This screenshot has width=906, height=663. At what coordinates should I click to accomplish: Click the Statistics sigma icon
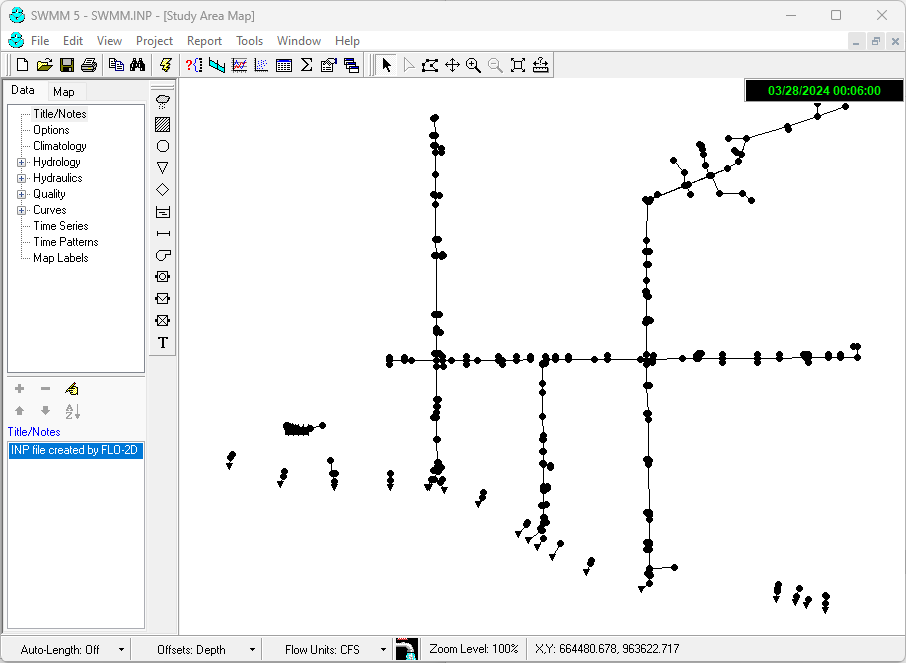point(306,65)
